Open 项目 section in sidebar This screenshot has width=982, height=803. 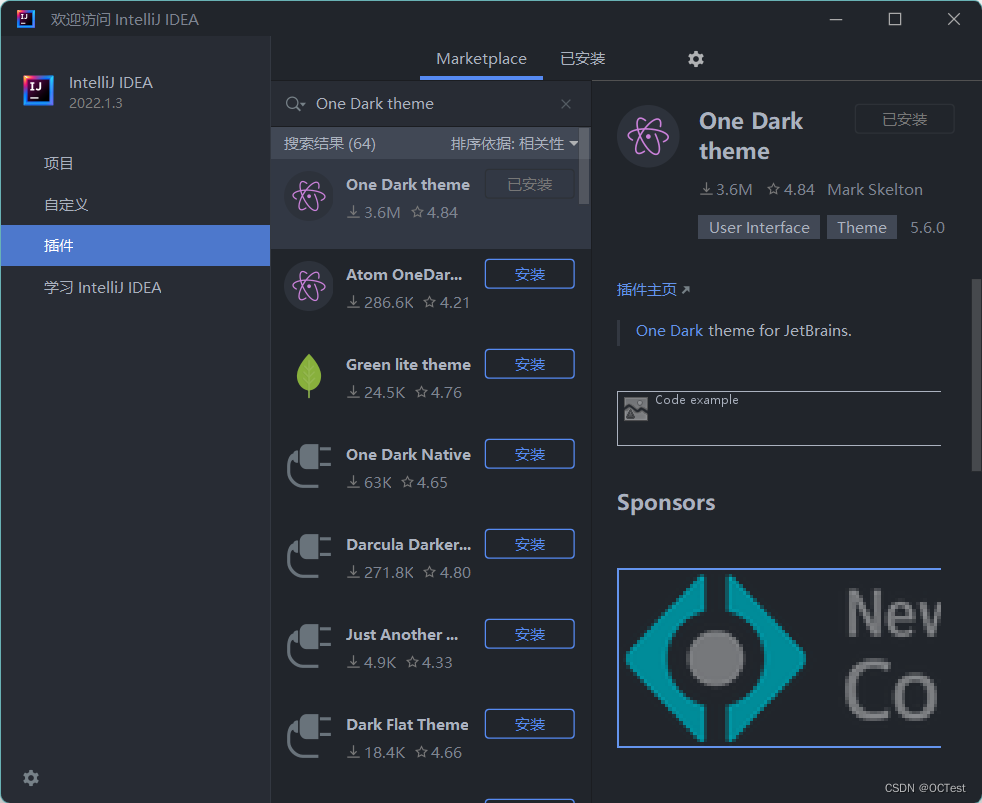coord(135,163)
